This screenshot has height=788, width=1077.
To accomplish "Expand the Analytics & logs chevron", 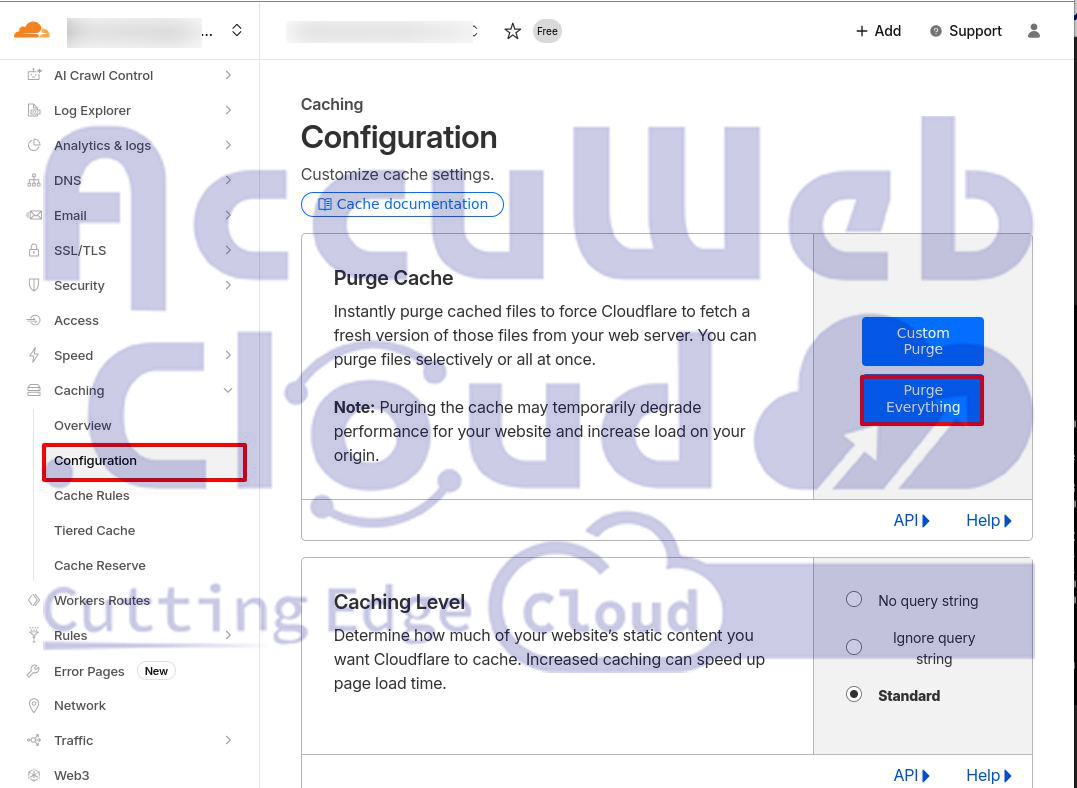I will pos(228,146).
